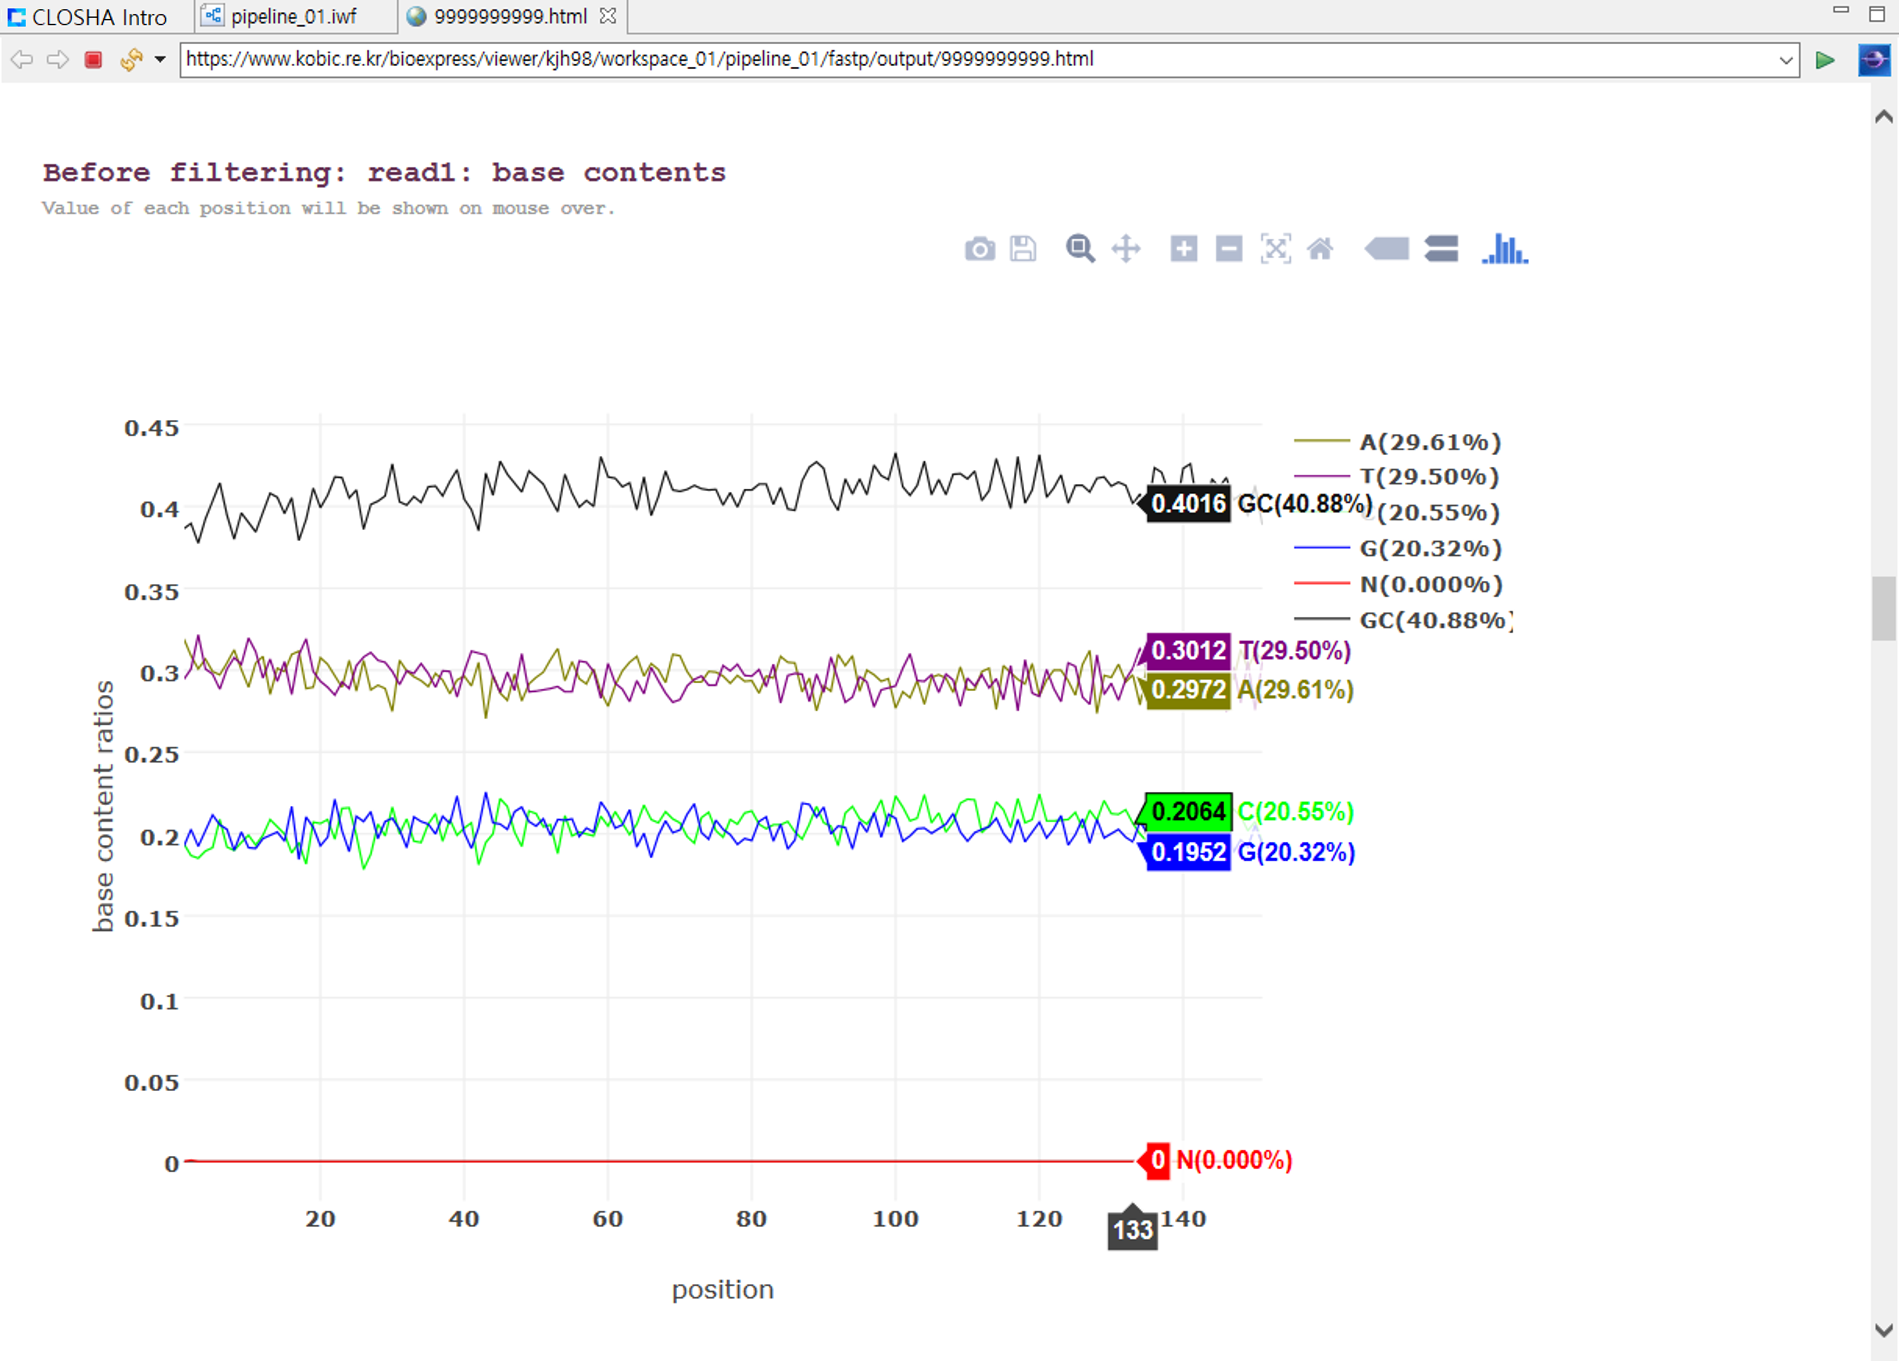
Task: Select the Pan arrows tool
Action: (1126, 249)
